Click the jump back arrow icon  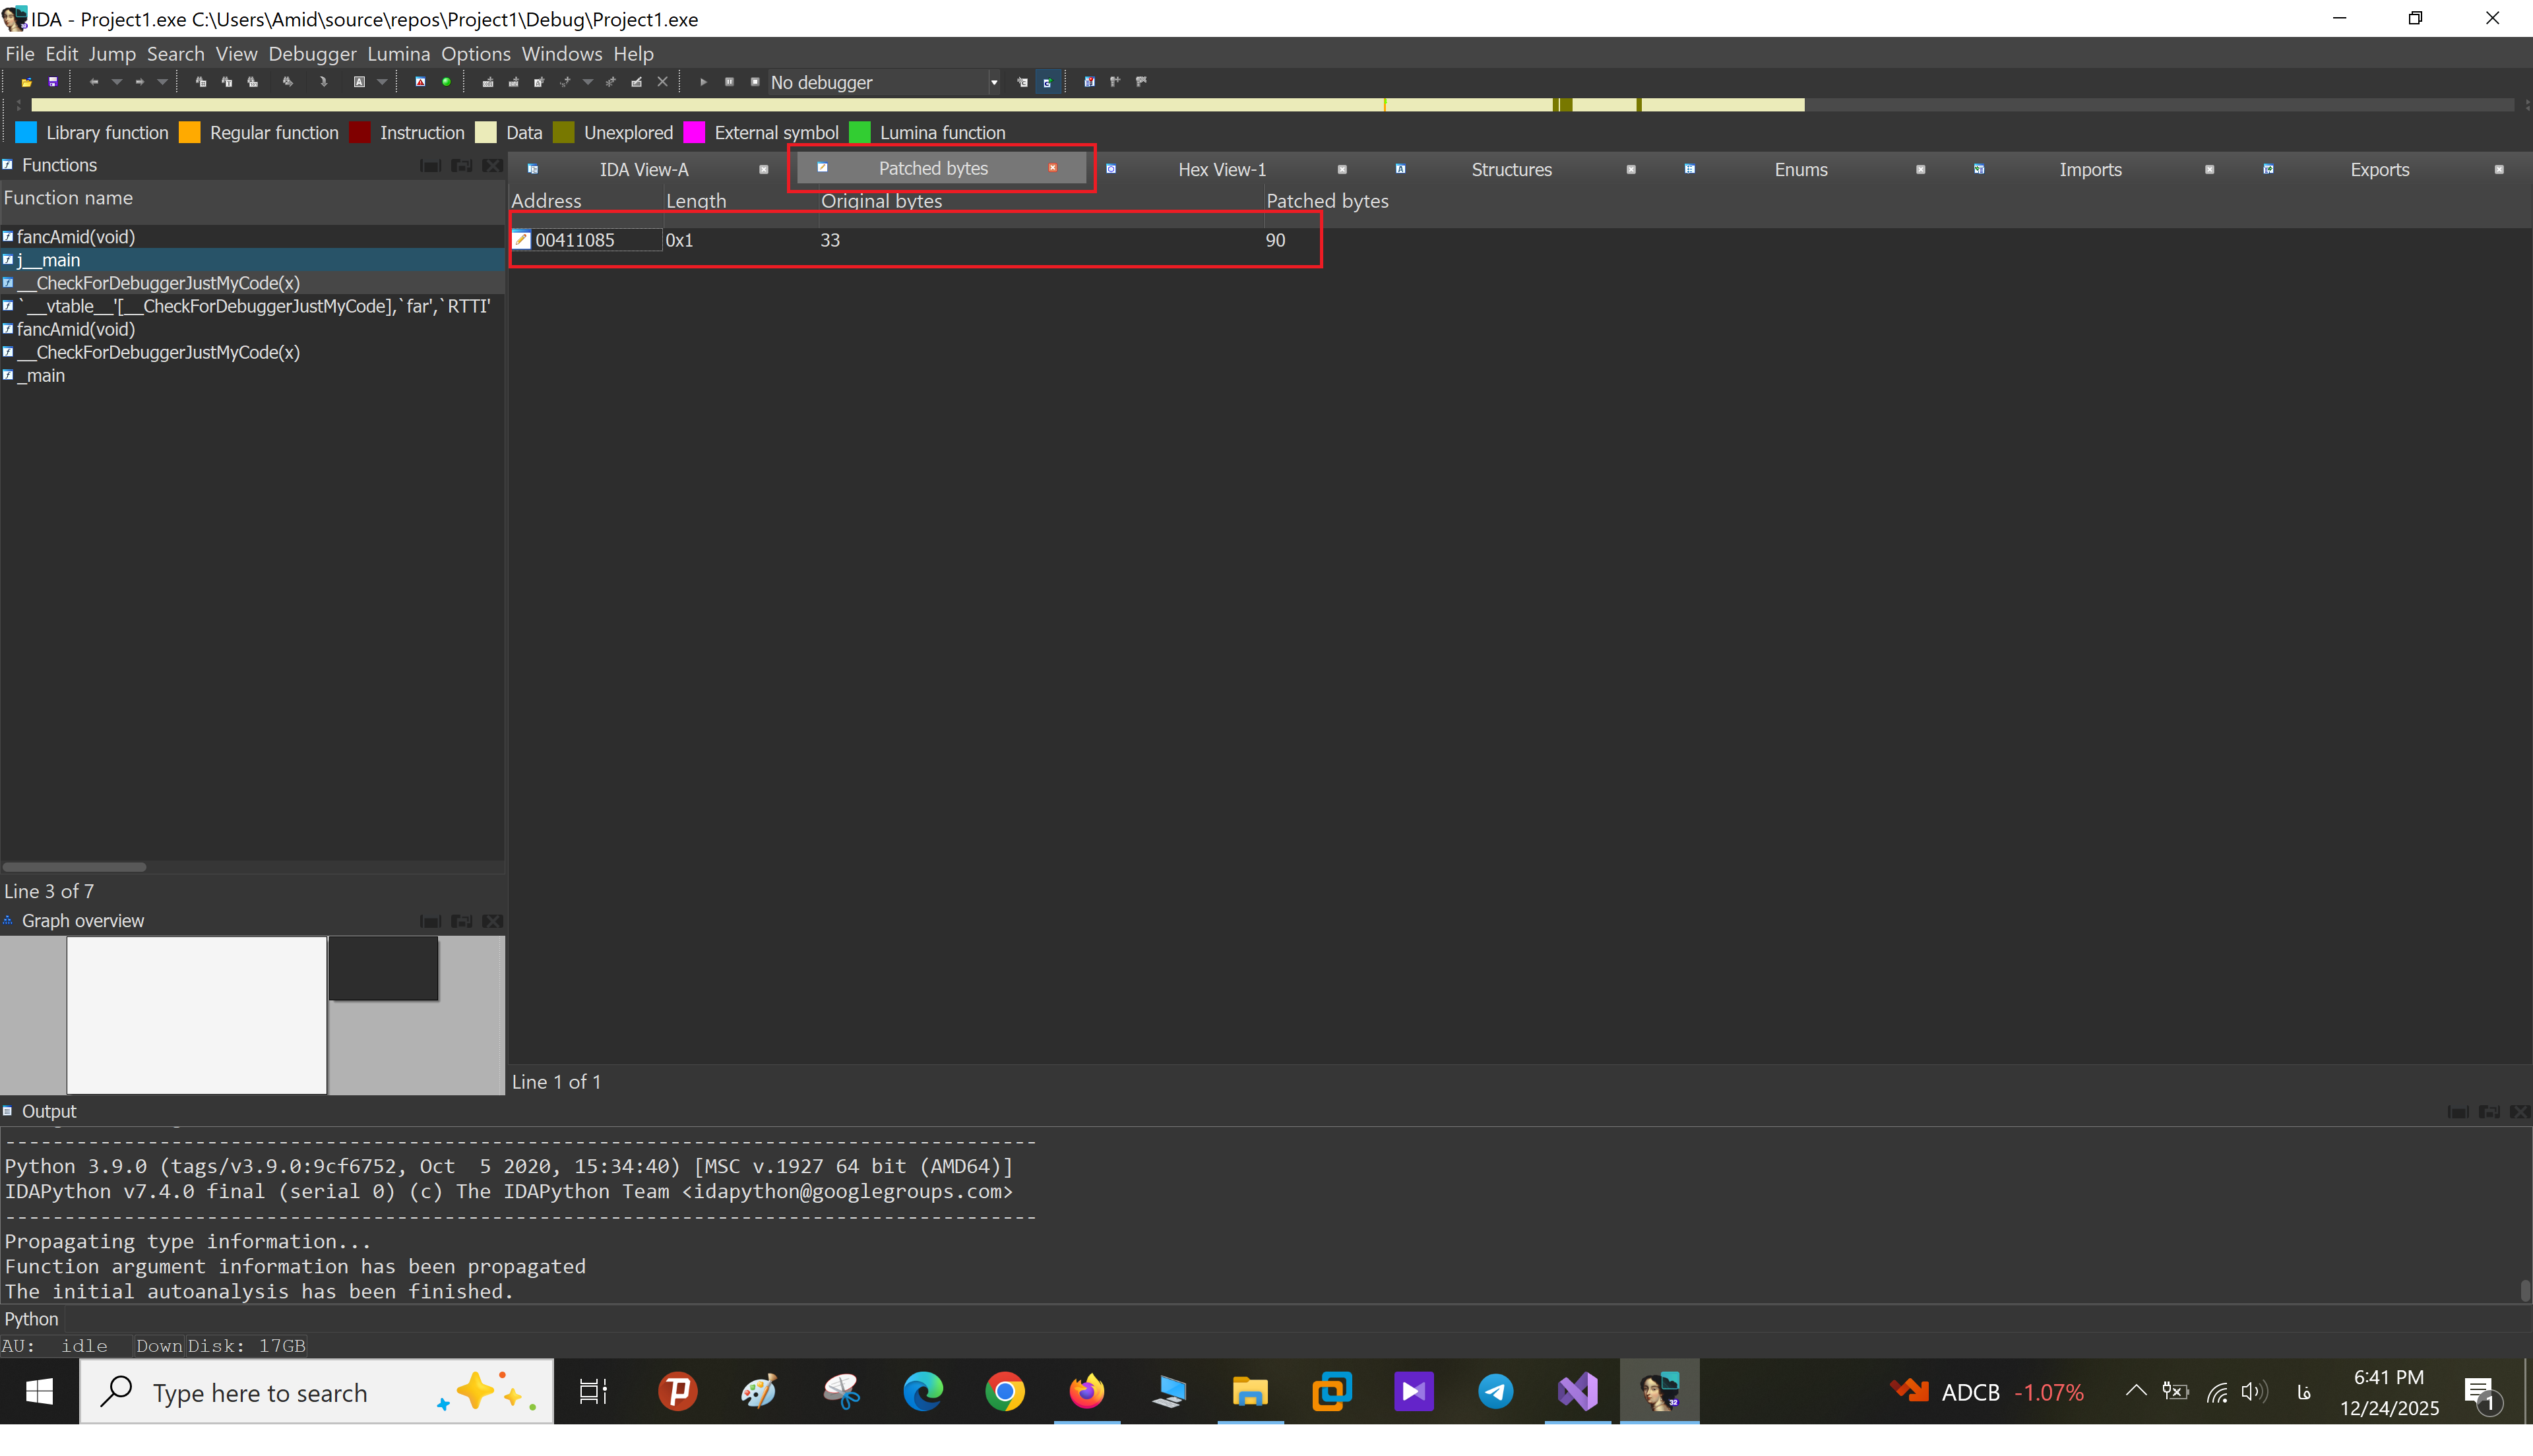94,82
